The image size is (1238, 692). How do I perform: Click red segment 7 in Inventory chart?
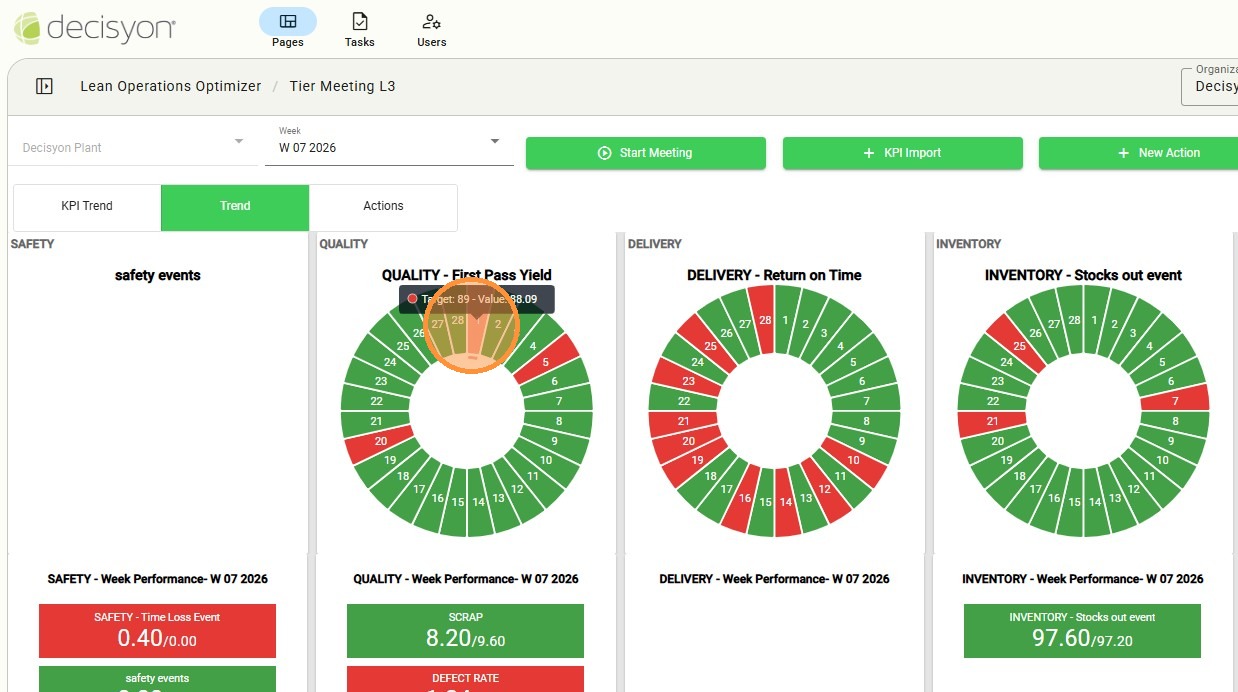point(1175,401)
